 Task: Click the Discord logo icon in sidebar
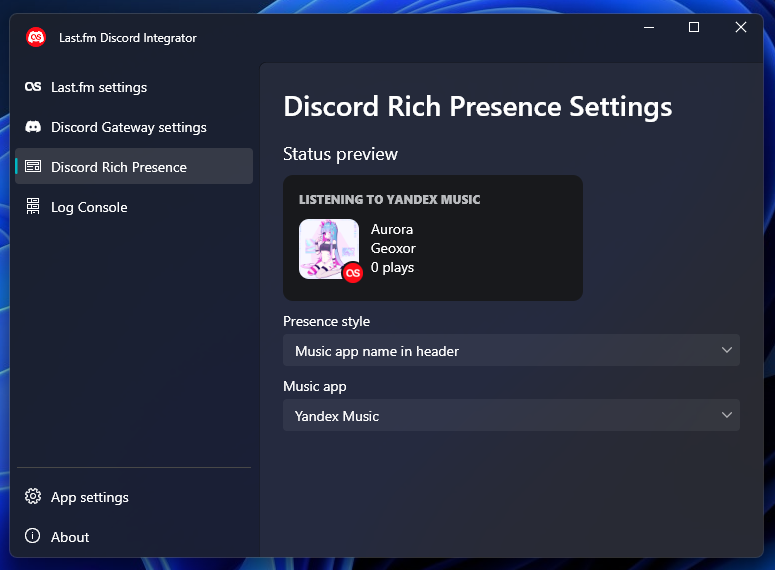33,127
